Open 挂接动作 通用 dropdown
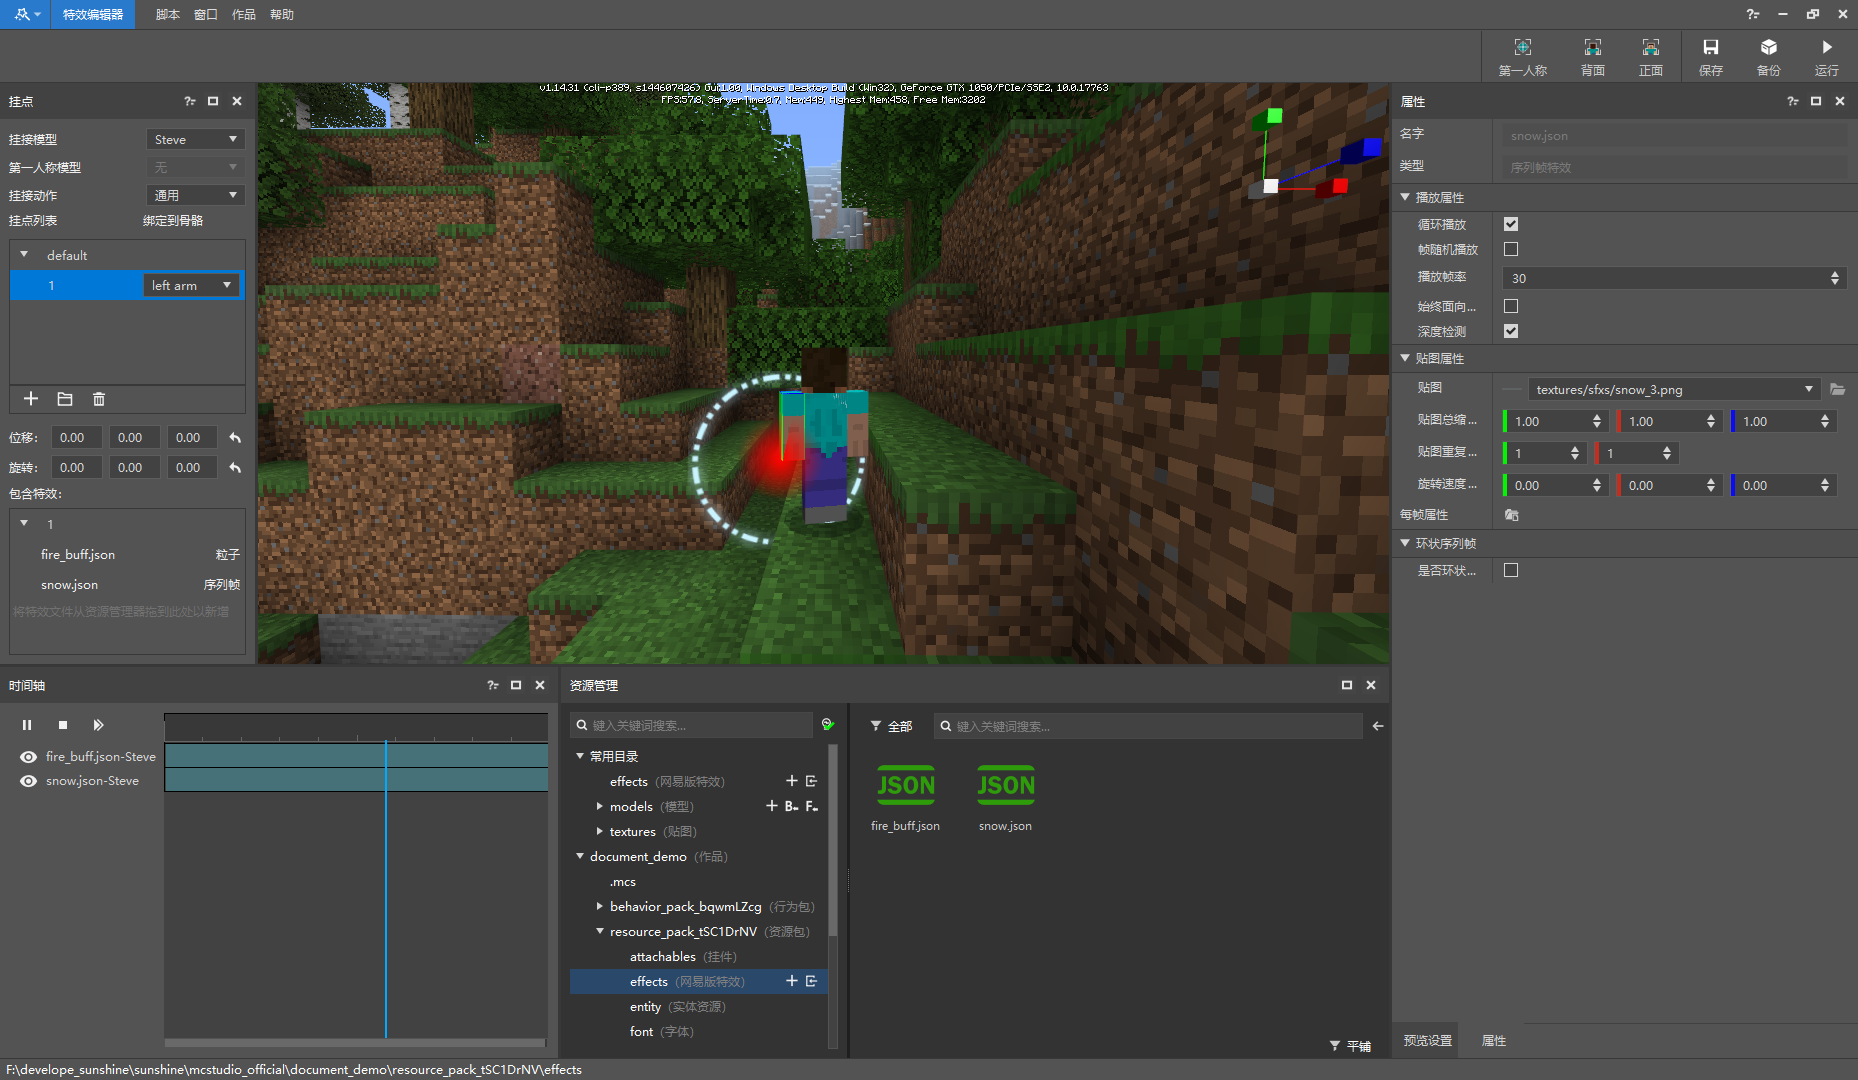 click(195, 195)
